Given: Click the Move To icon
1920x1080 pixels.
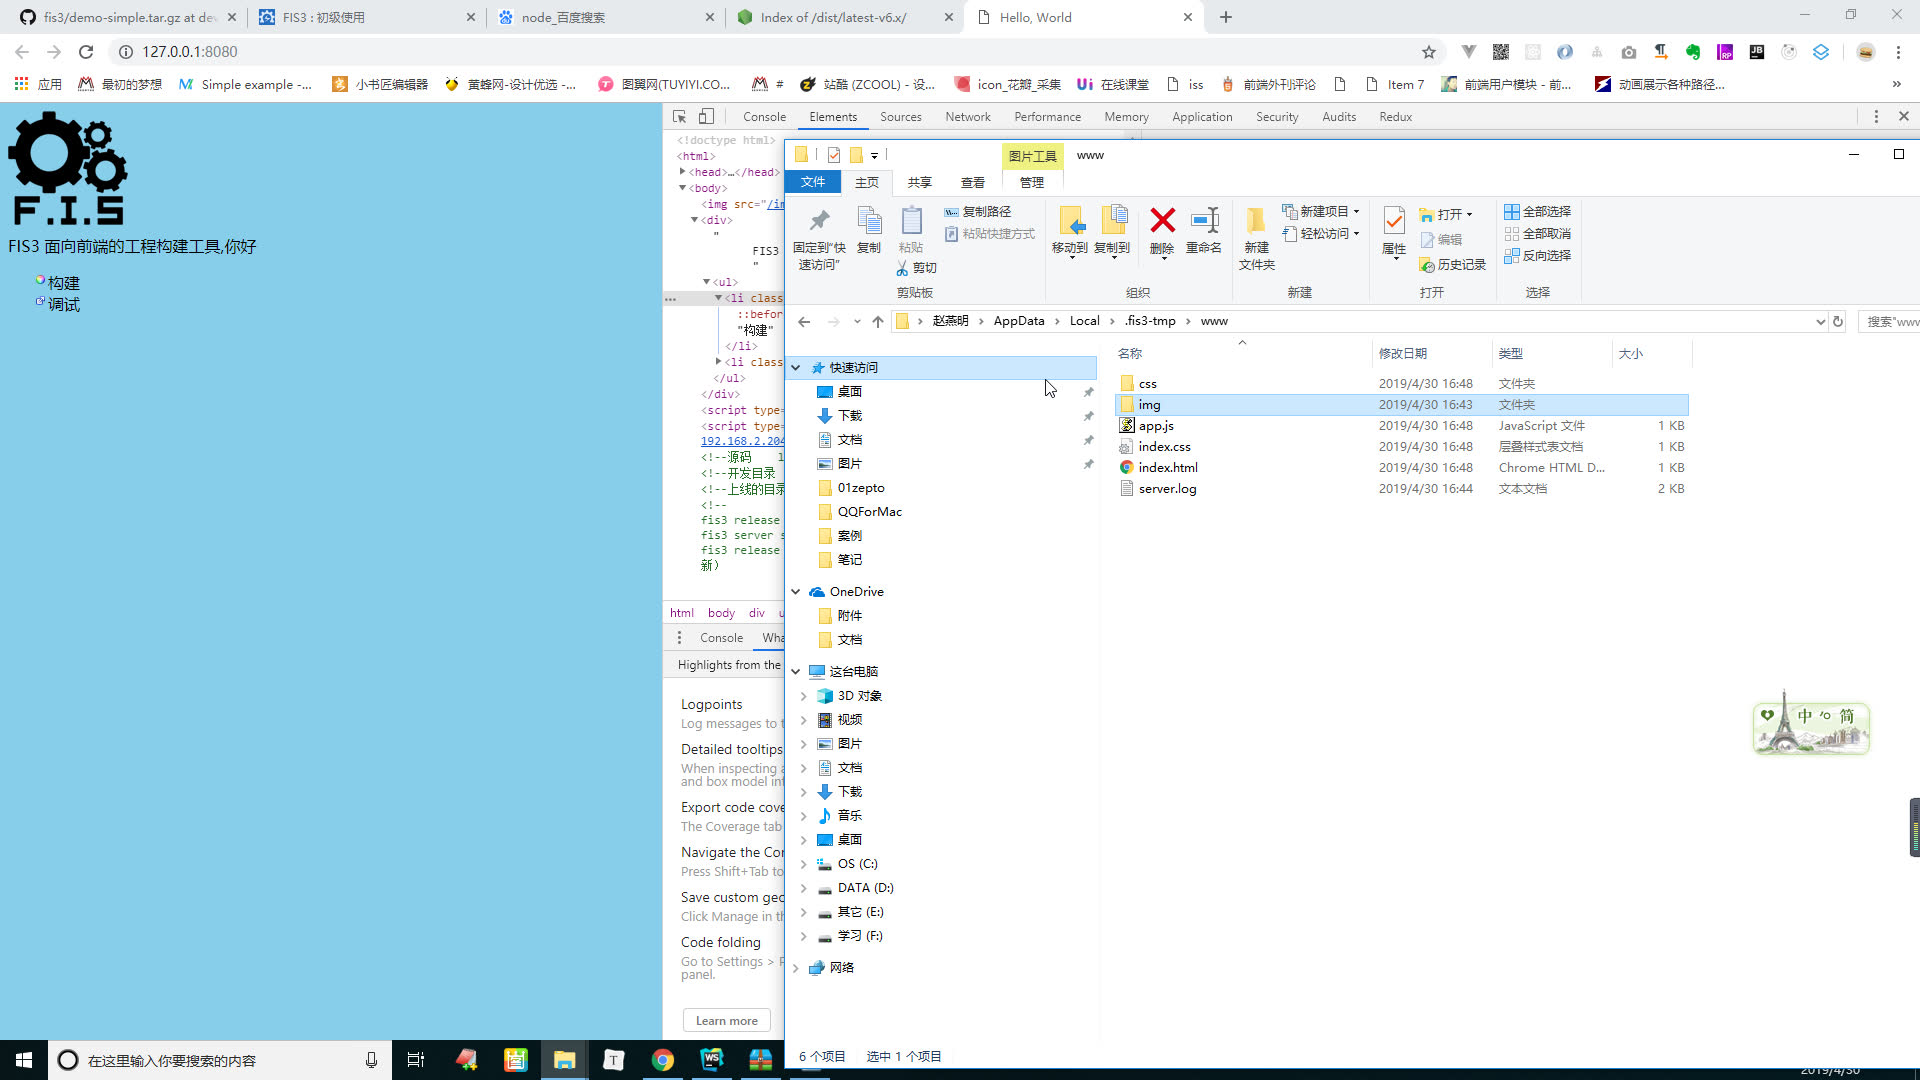Looking at the screenshot, I should [x=1070, y=222].
